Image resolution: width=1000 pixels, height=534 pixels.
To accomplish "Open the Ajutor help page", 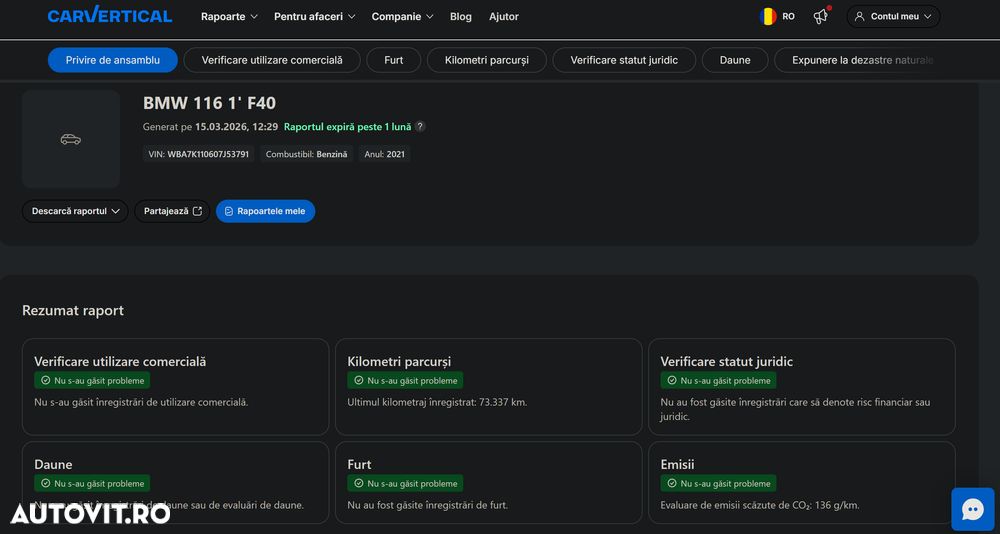I will tap(504, 17).
